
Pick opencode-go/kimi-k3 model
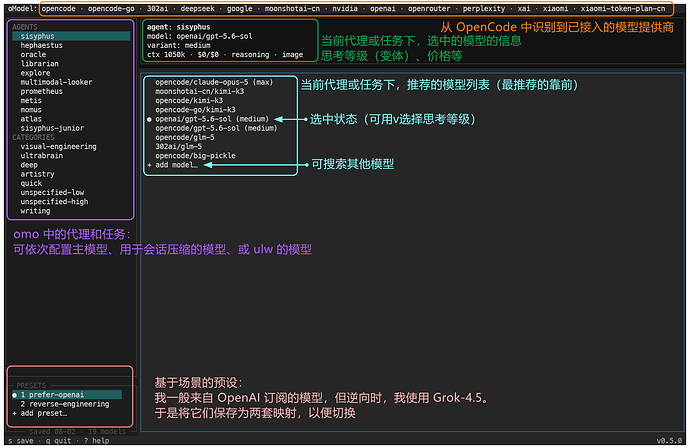pyautogui.click(x=195, y=110)
